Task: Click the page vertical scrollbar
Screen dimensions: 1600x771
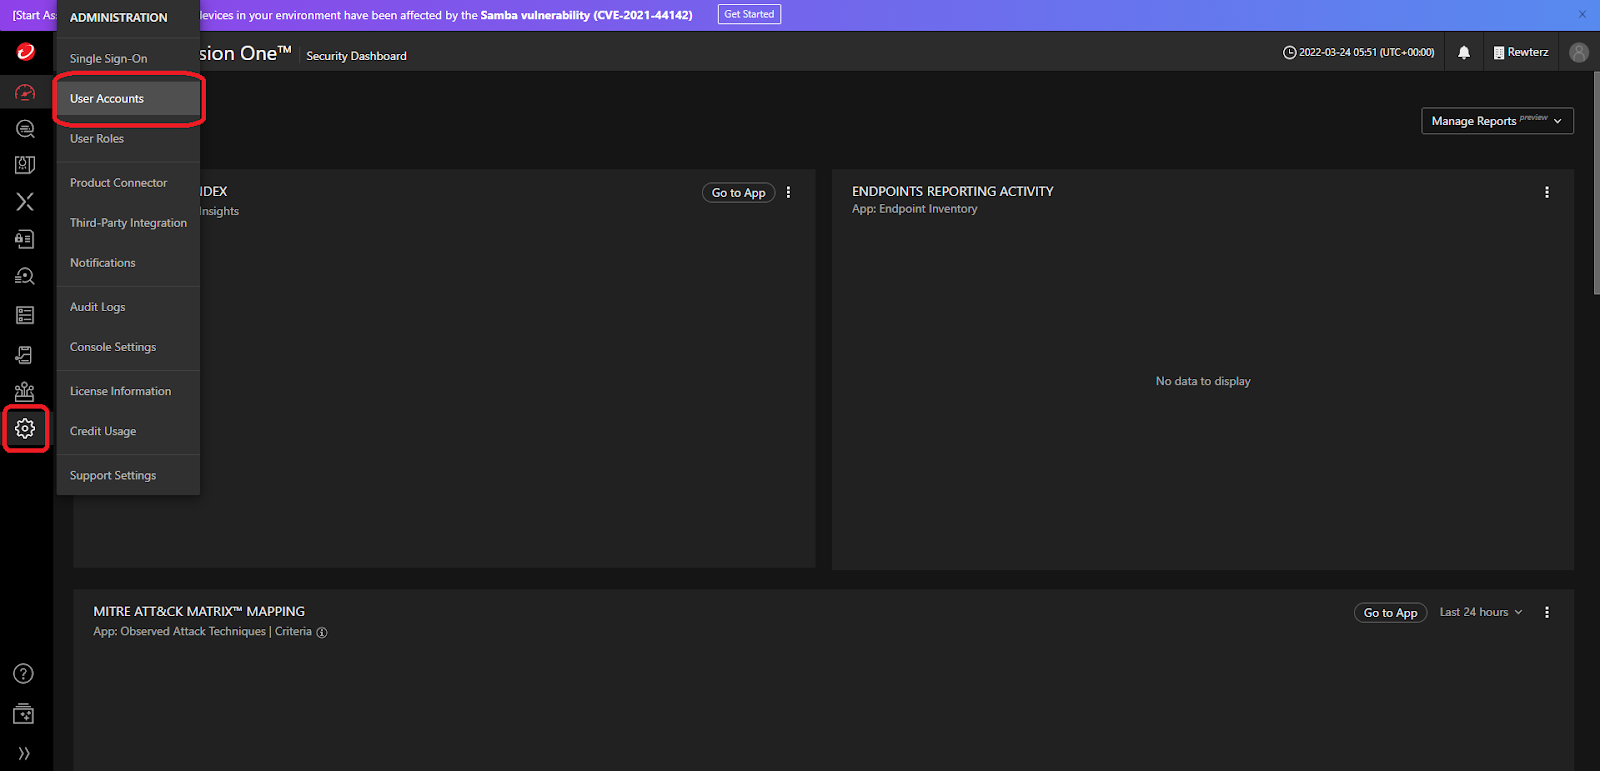Action: (1596, 183)
